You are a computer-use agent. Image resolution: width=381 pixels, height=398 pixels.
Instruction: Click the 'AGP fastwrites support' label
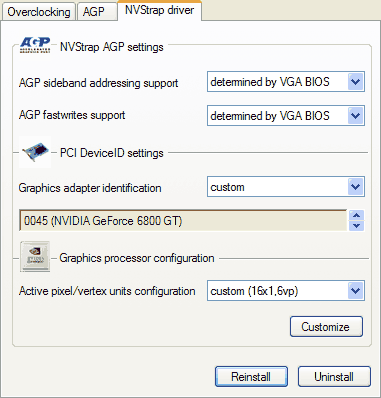pyautogui.click(x=72, y=115)
